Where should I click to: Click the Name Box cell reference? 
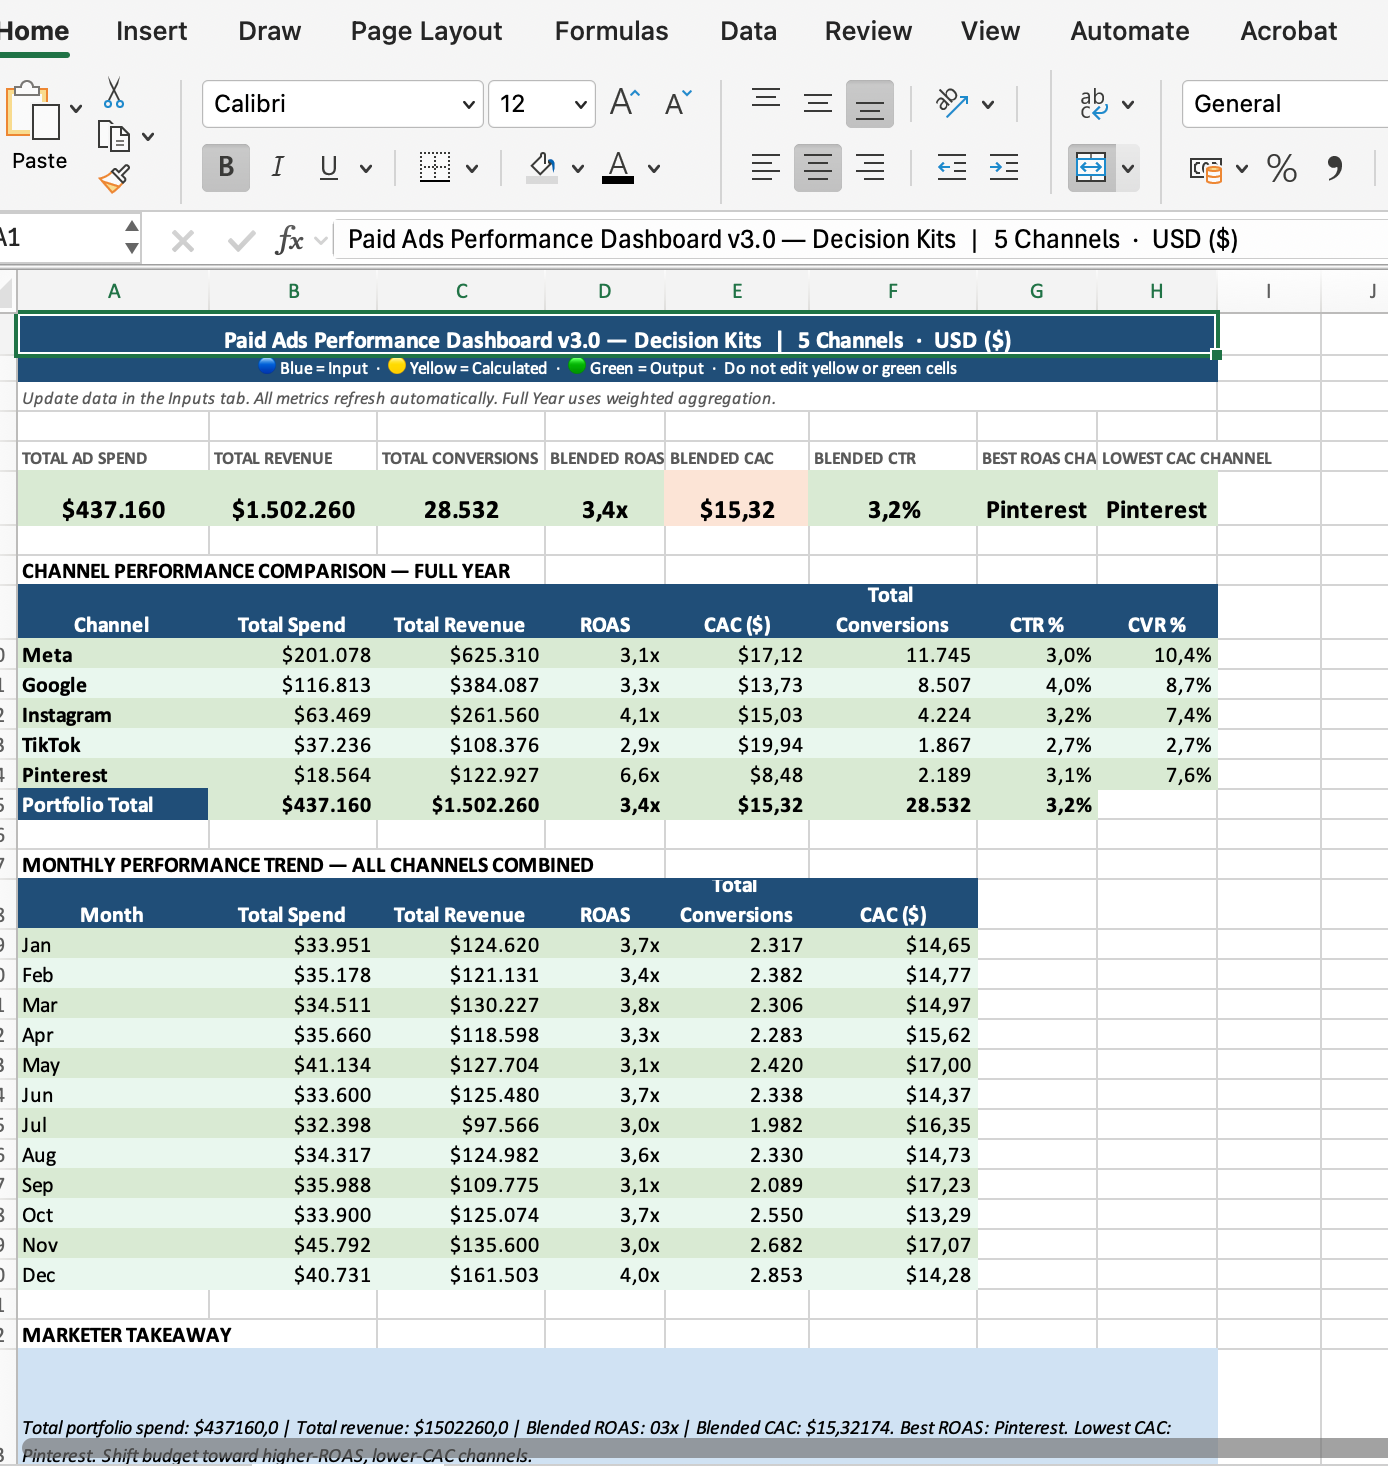click(x=60, y=238)
